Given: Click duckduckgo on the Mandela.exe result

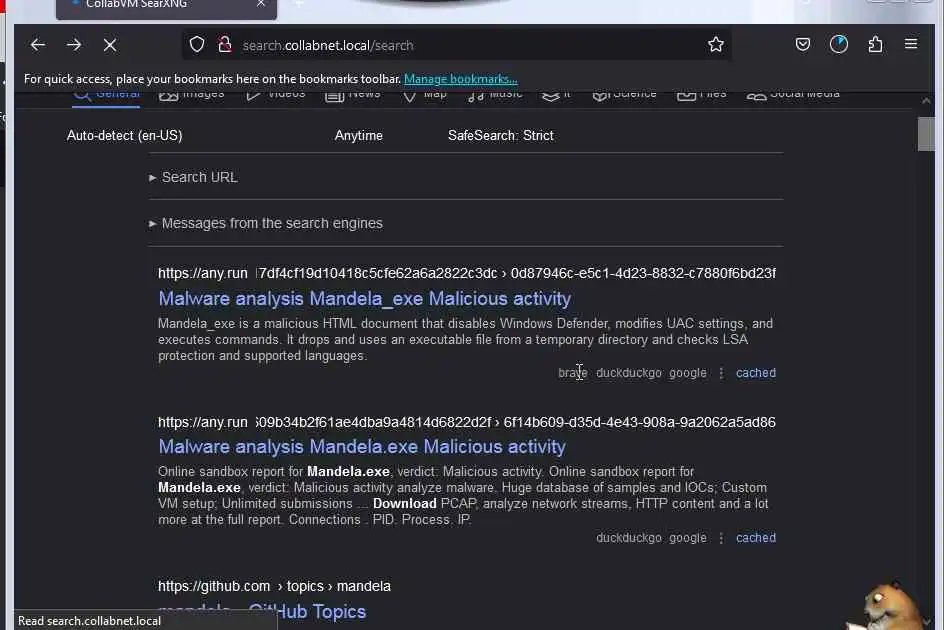Looking at the screenshot, I should click(629, 538).
